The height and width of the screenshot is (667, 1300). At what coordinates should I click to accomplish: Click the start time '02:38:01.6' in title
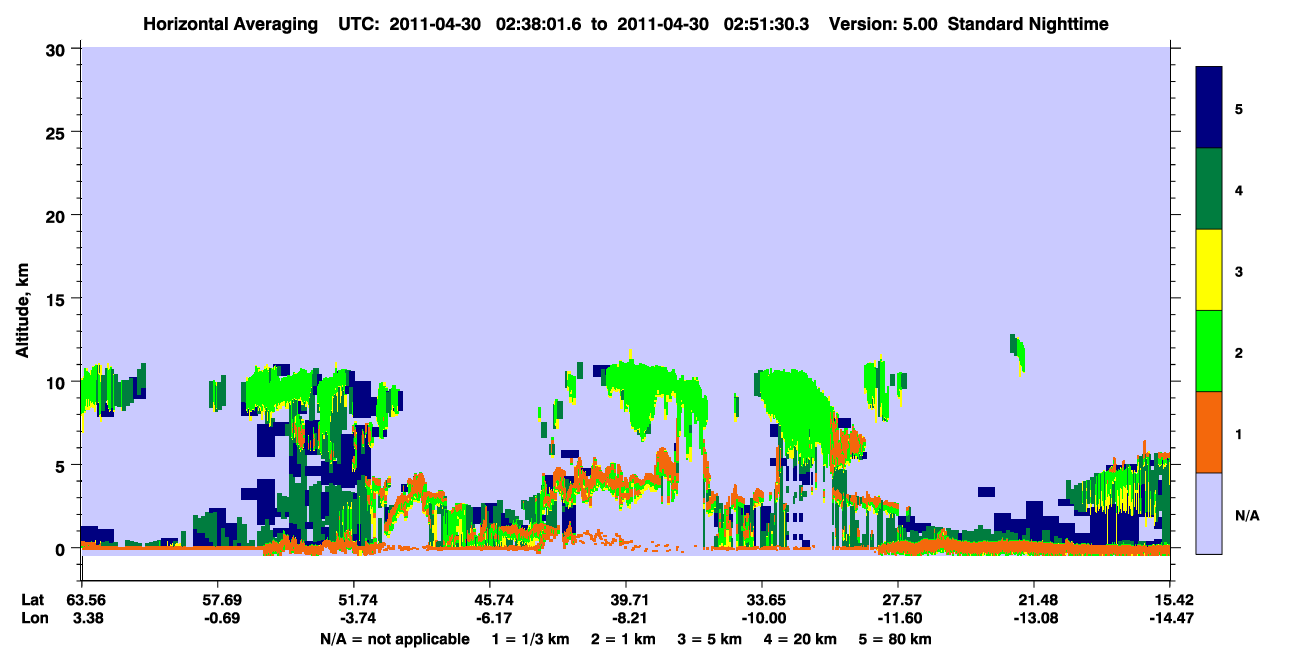[536, 24]
